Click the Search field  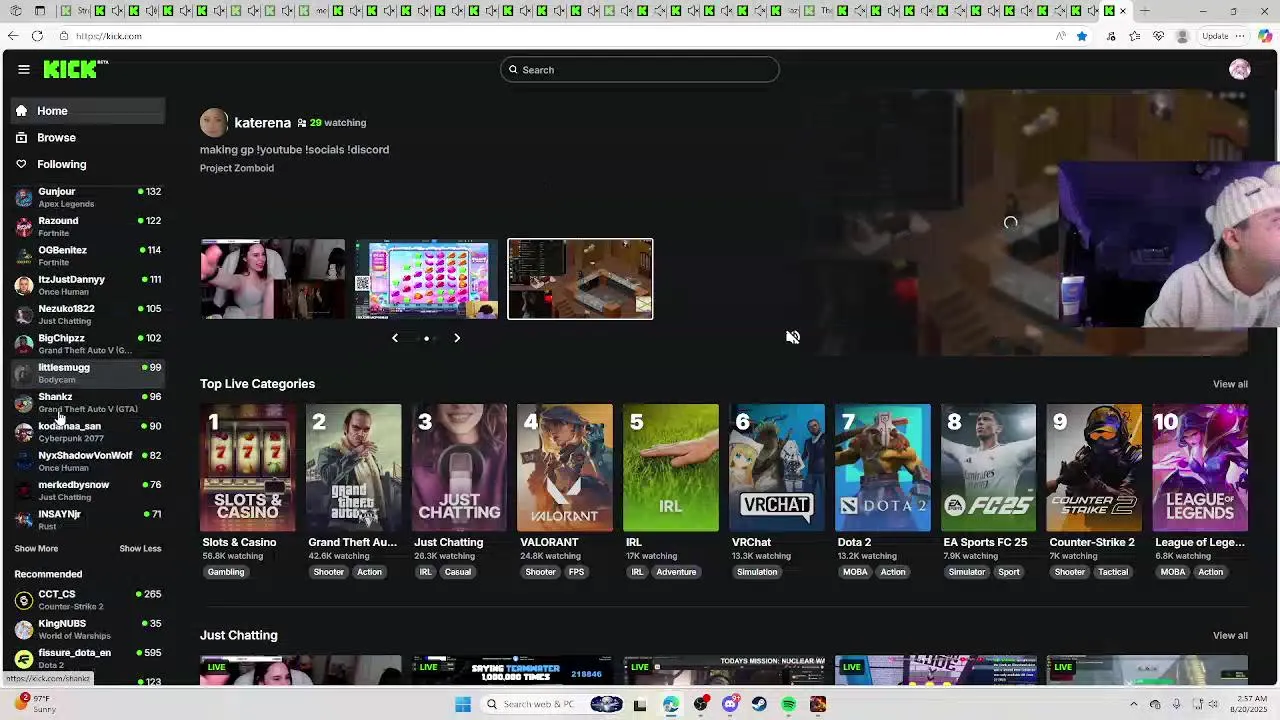640,70
